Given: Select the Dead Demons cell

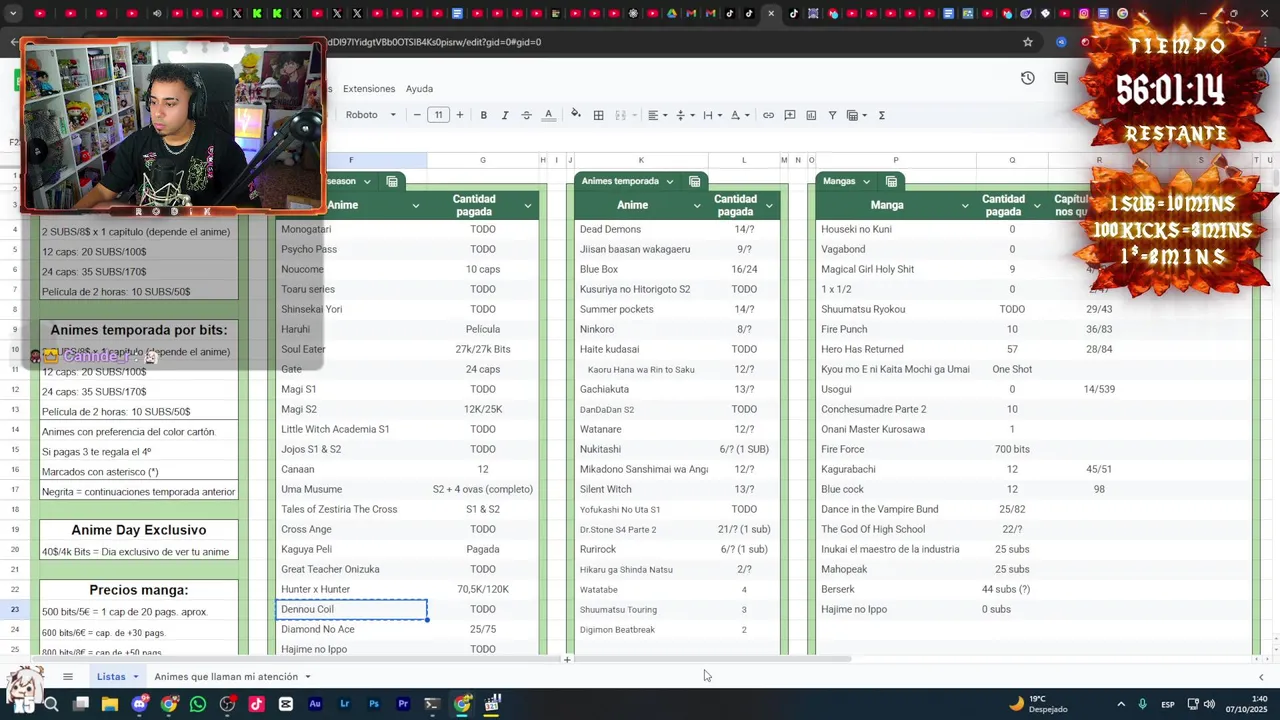Looking at the screenshot, I should pyautogui.click(x=643, y=229).
